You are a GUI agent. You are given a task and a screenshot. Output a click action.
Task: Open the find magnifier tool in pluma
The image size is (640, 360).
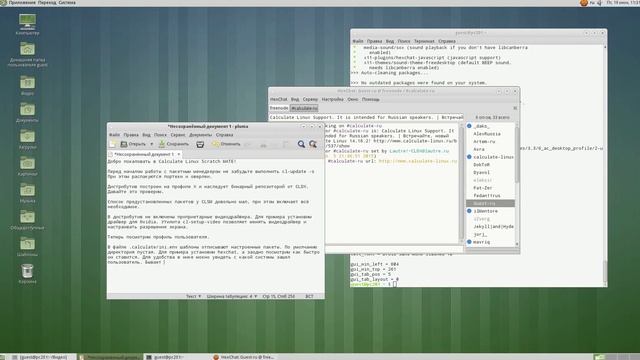301,144
